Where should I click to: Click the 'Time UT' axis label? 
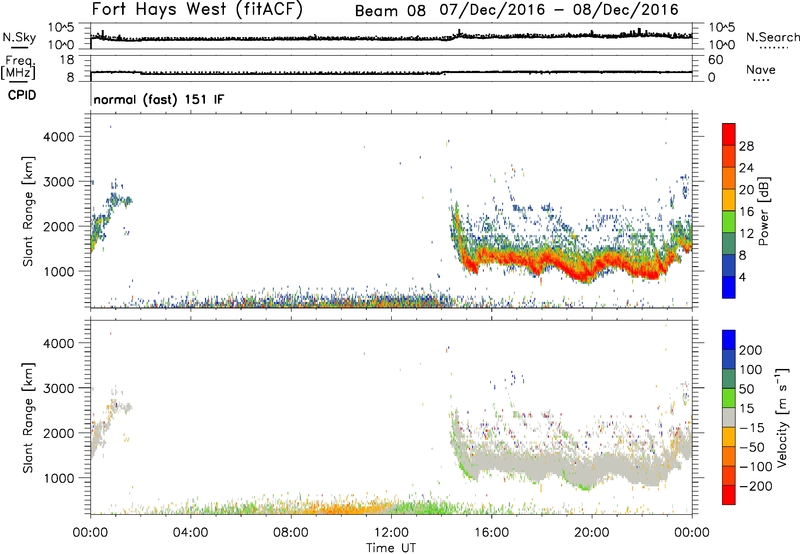[391, 548]
